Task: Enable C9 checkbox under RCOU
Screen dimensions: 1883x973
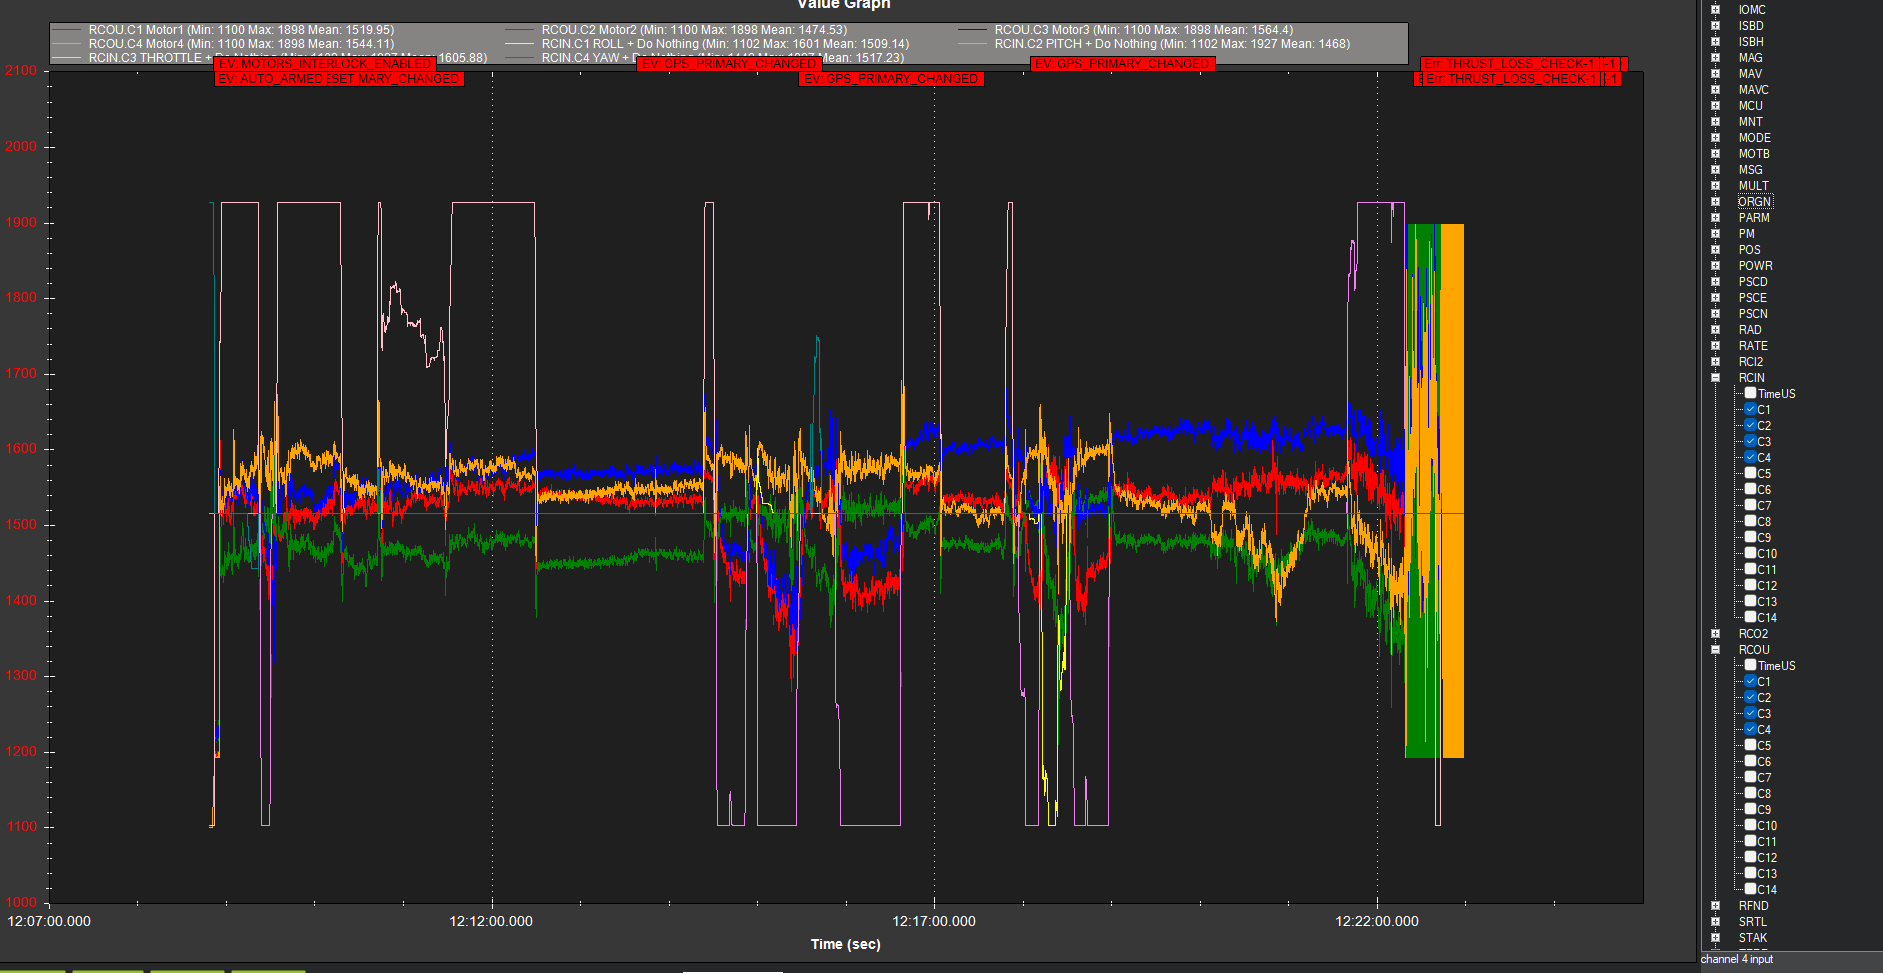Action: (1750, 809)
